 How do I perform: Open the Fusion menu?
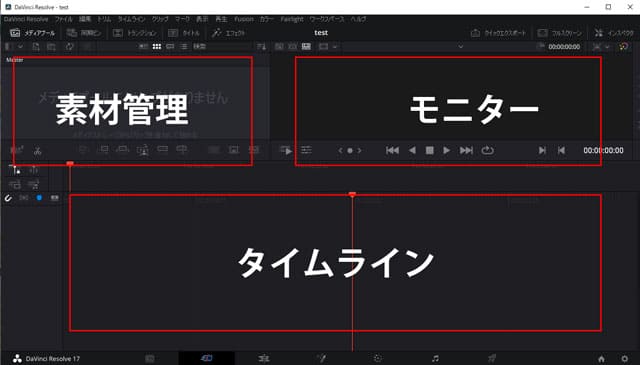[244, 19]
